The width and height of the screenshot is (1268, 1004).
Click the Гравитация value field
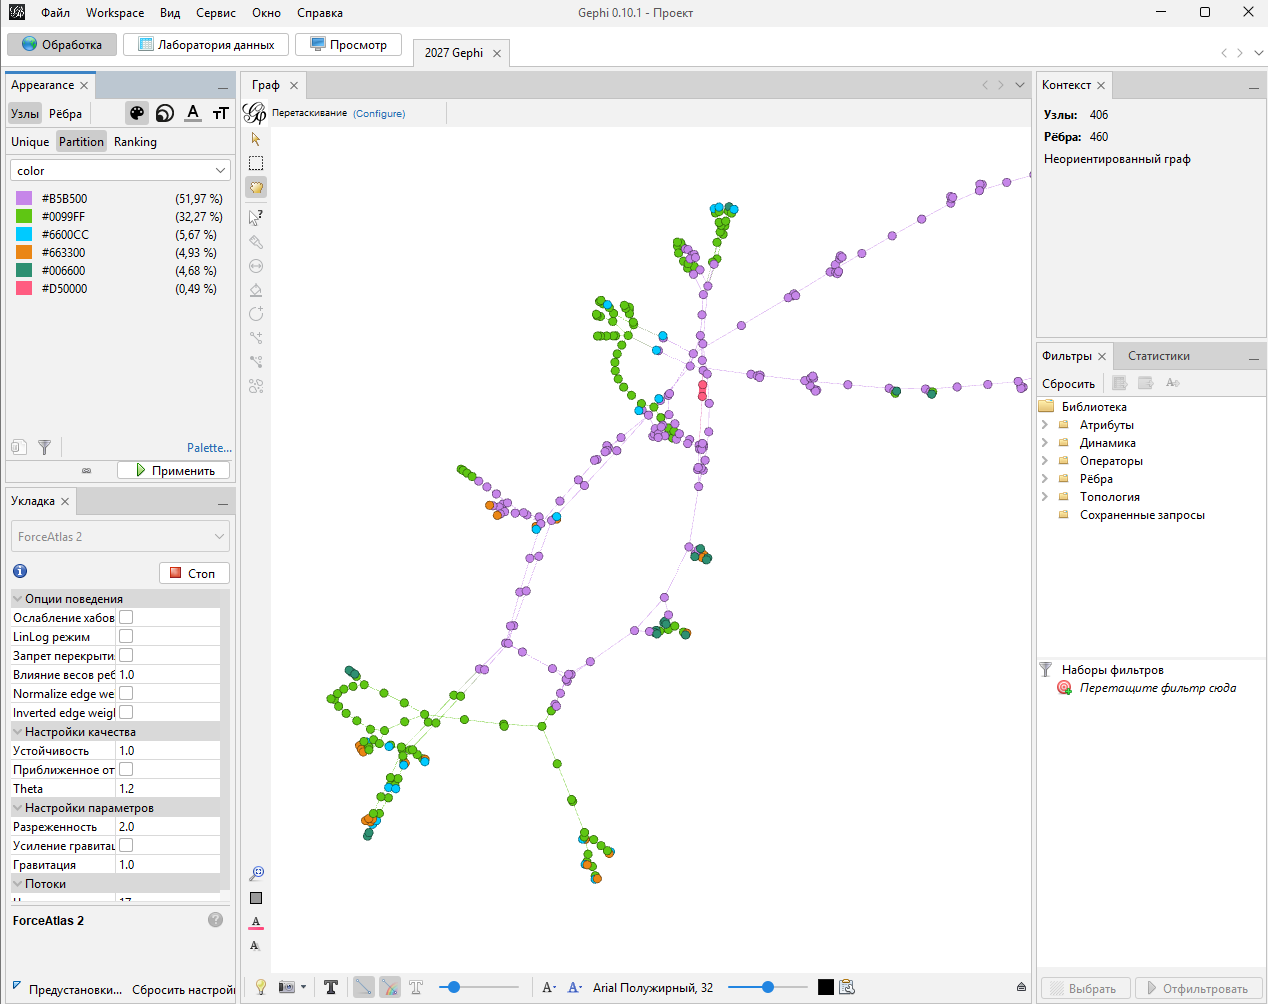pos(168,865)
